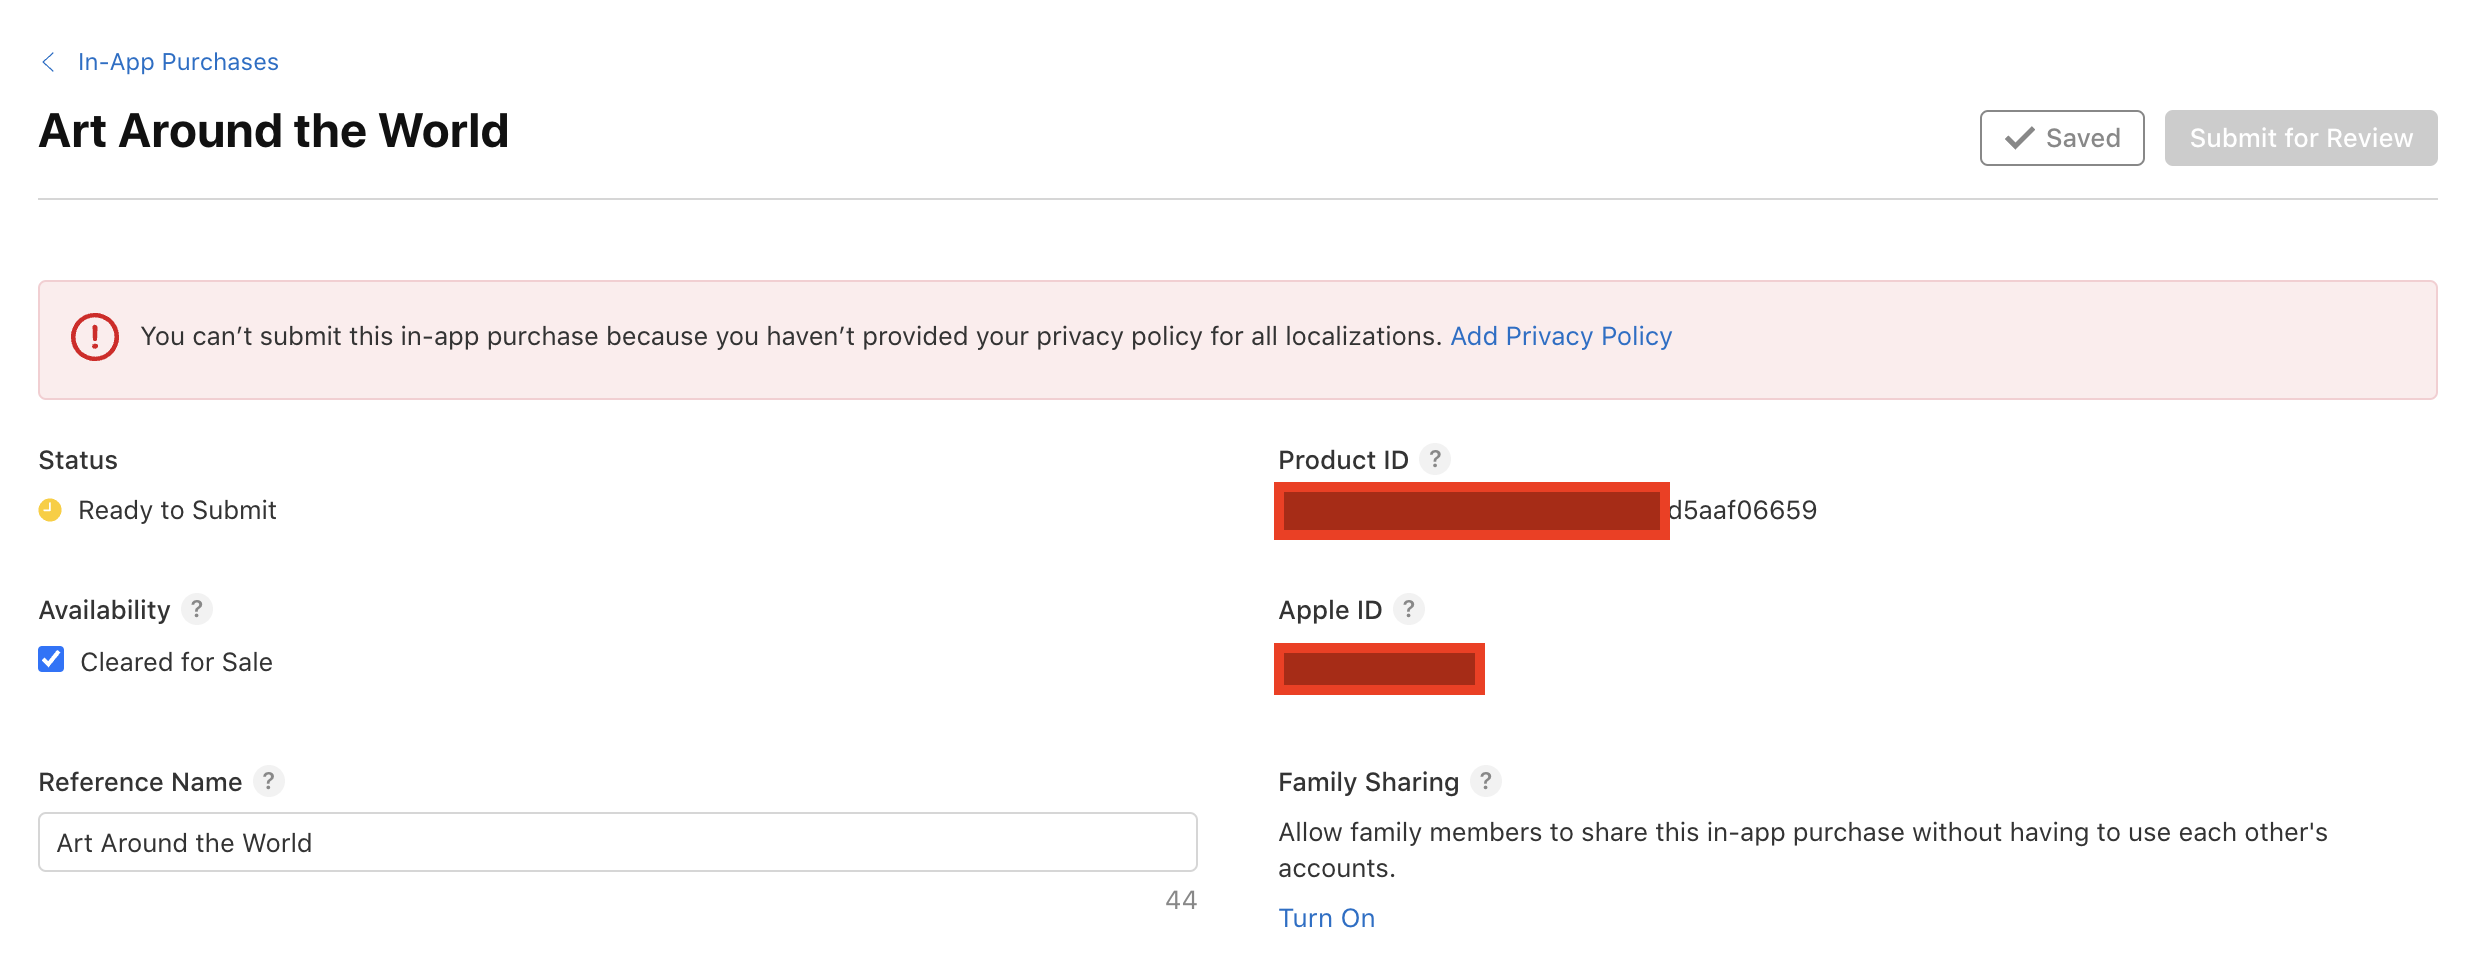This screenshot has width=2470, height=958.
Task: Show Reference Name help question mark
Action: (x=268, y=781)
